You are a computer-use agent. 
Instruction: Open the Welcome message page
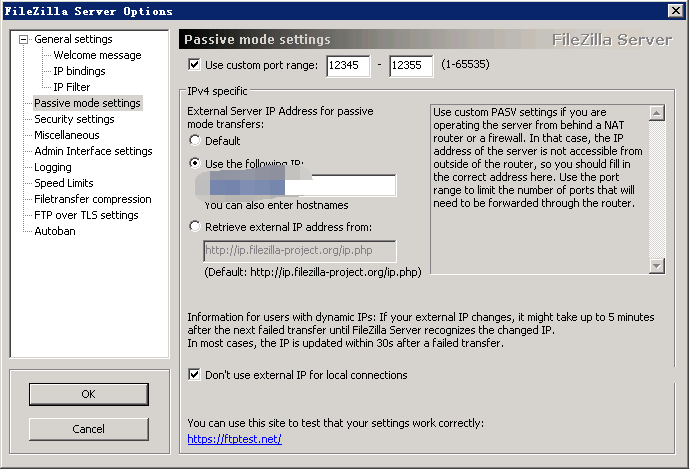(x=97, y=55)
